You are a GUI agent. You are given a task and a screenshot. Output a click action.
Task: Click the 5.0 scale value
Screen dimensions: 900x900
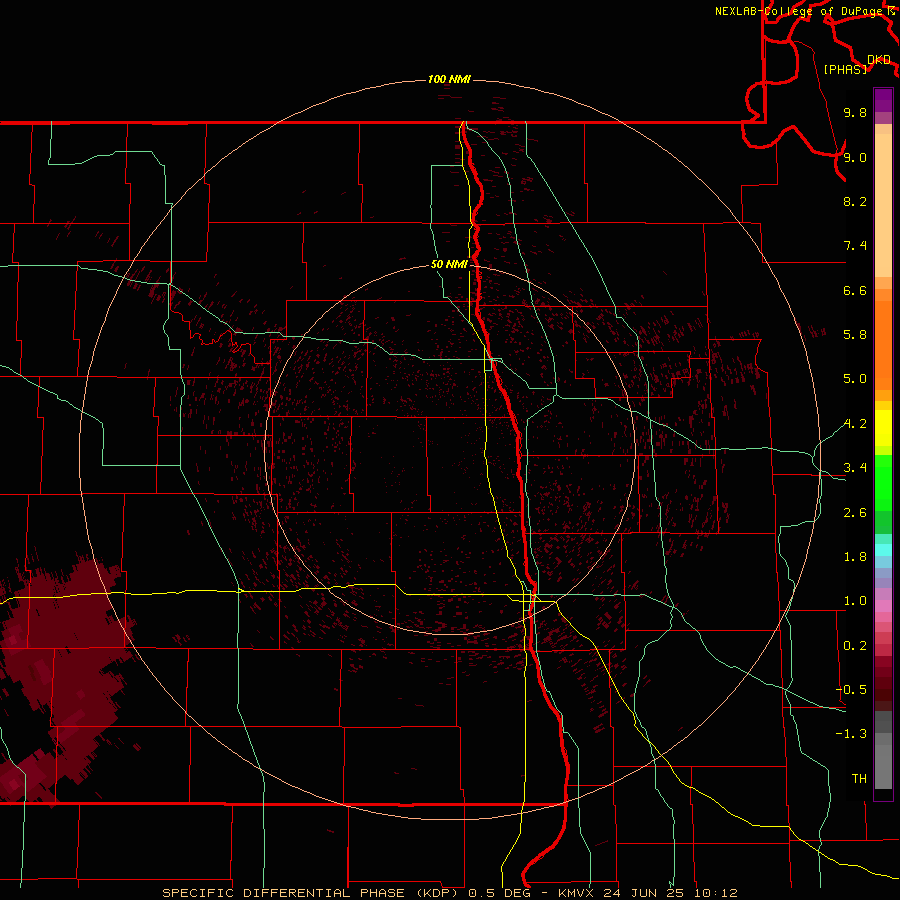[855, 379]
